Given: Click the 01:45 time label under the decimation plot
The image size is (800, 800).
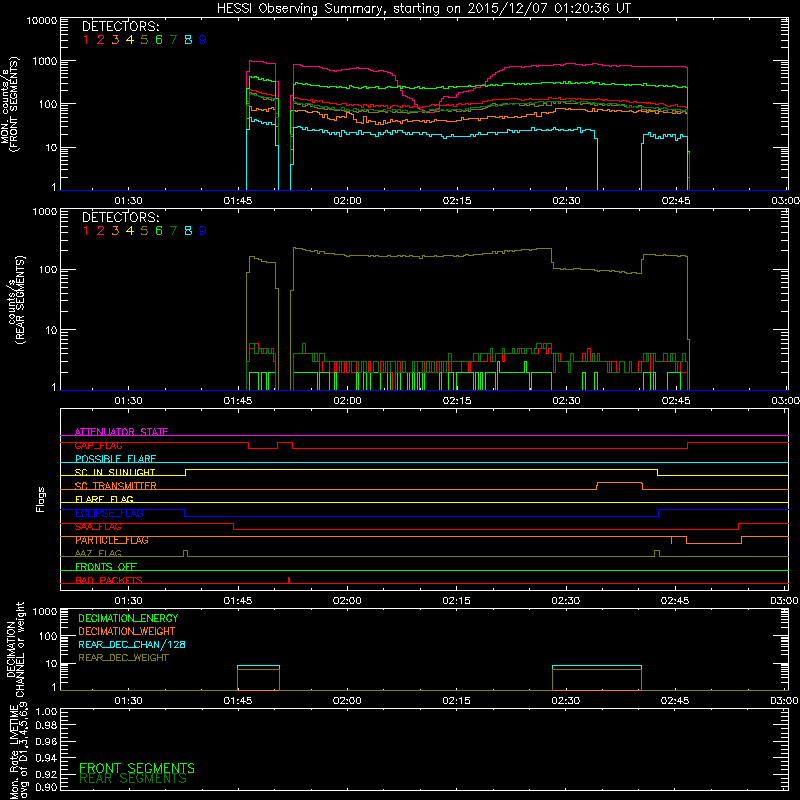Looking at the screenshot, I should click(238, 701).
